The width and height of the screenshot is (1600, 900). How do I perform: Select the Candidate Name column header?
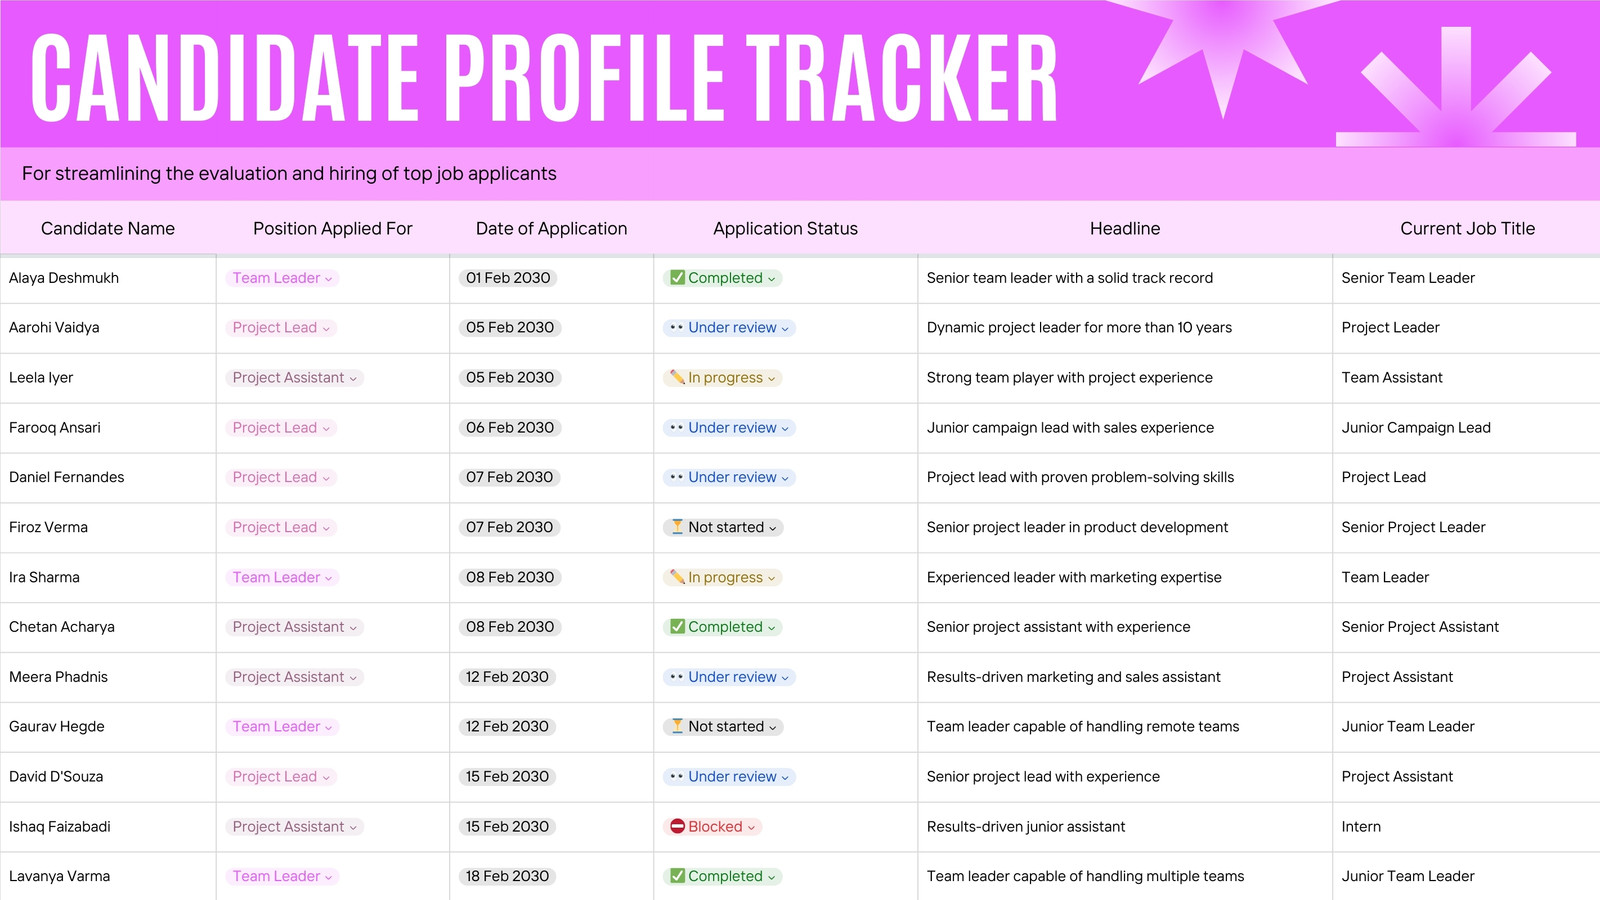click(108, 228)
